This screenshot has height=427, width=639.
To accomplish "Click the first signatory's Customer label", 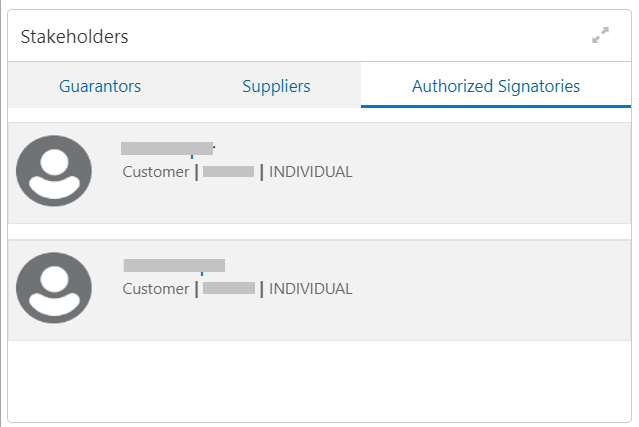I will click(156, 172).
